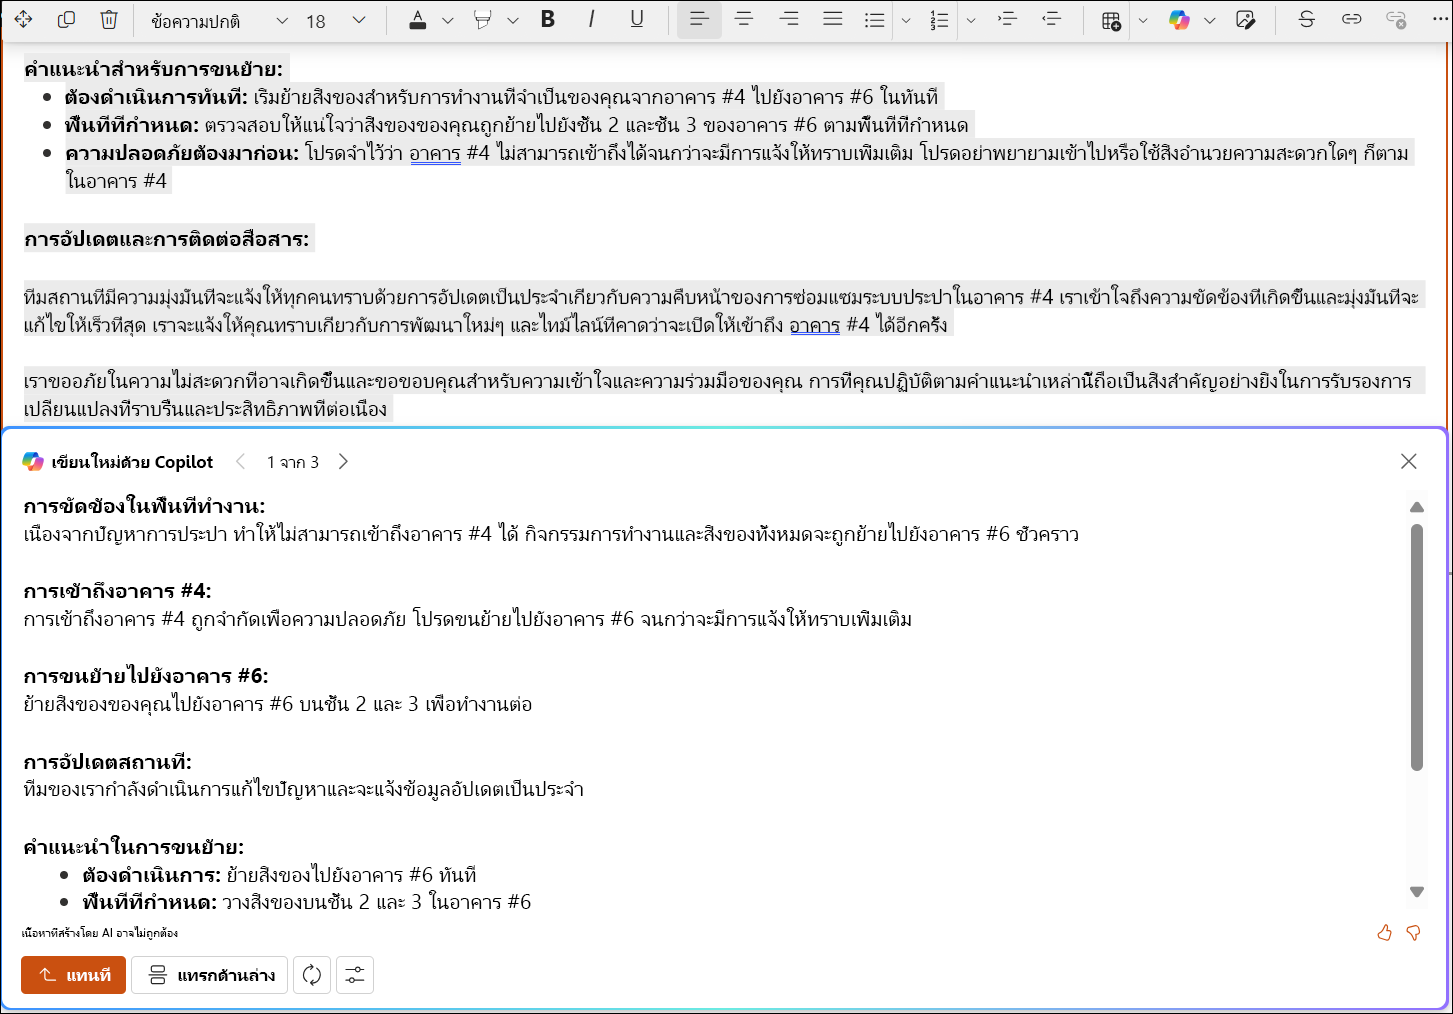Click the Copilot logo in the rewrite panel
This screenshot has height=1014, width=1453.
point(33,461)
